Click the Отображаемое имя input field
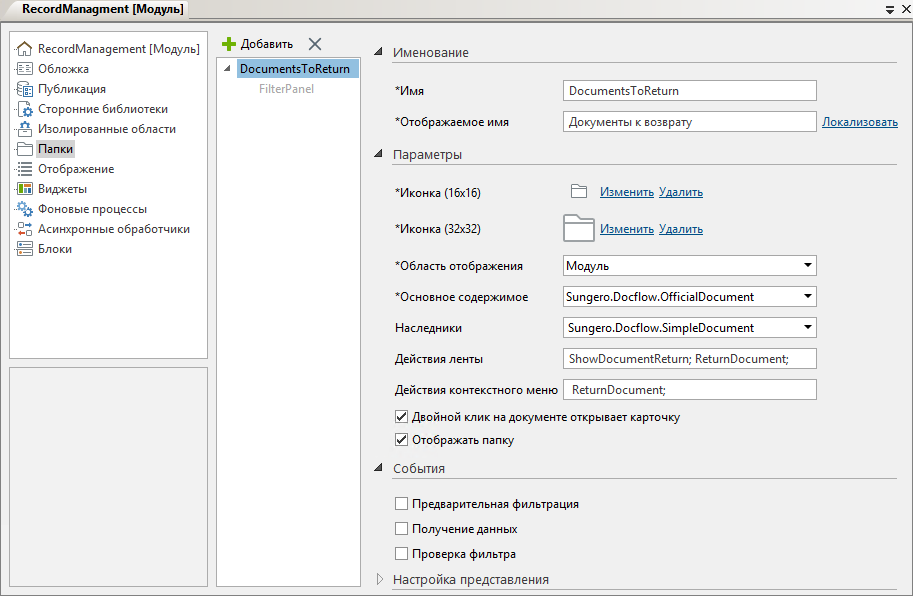Screen dimensions: 913x597 coord(689,122)
